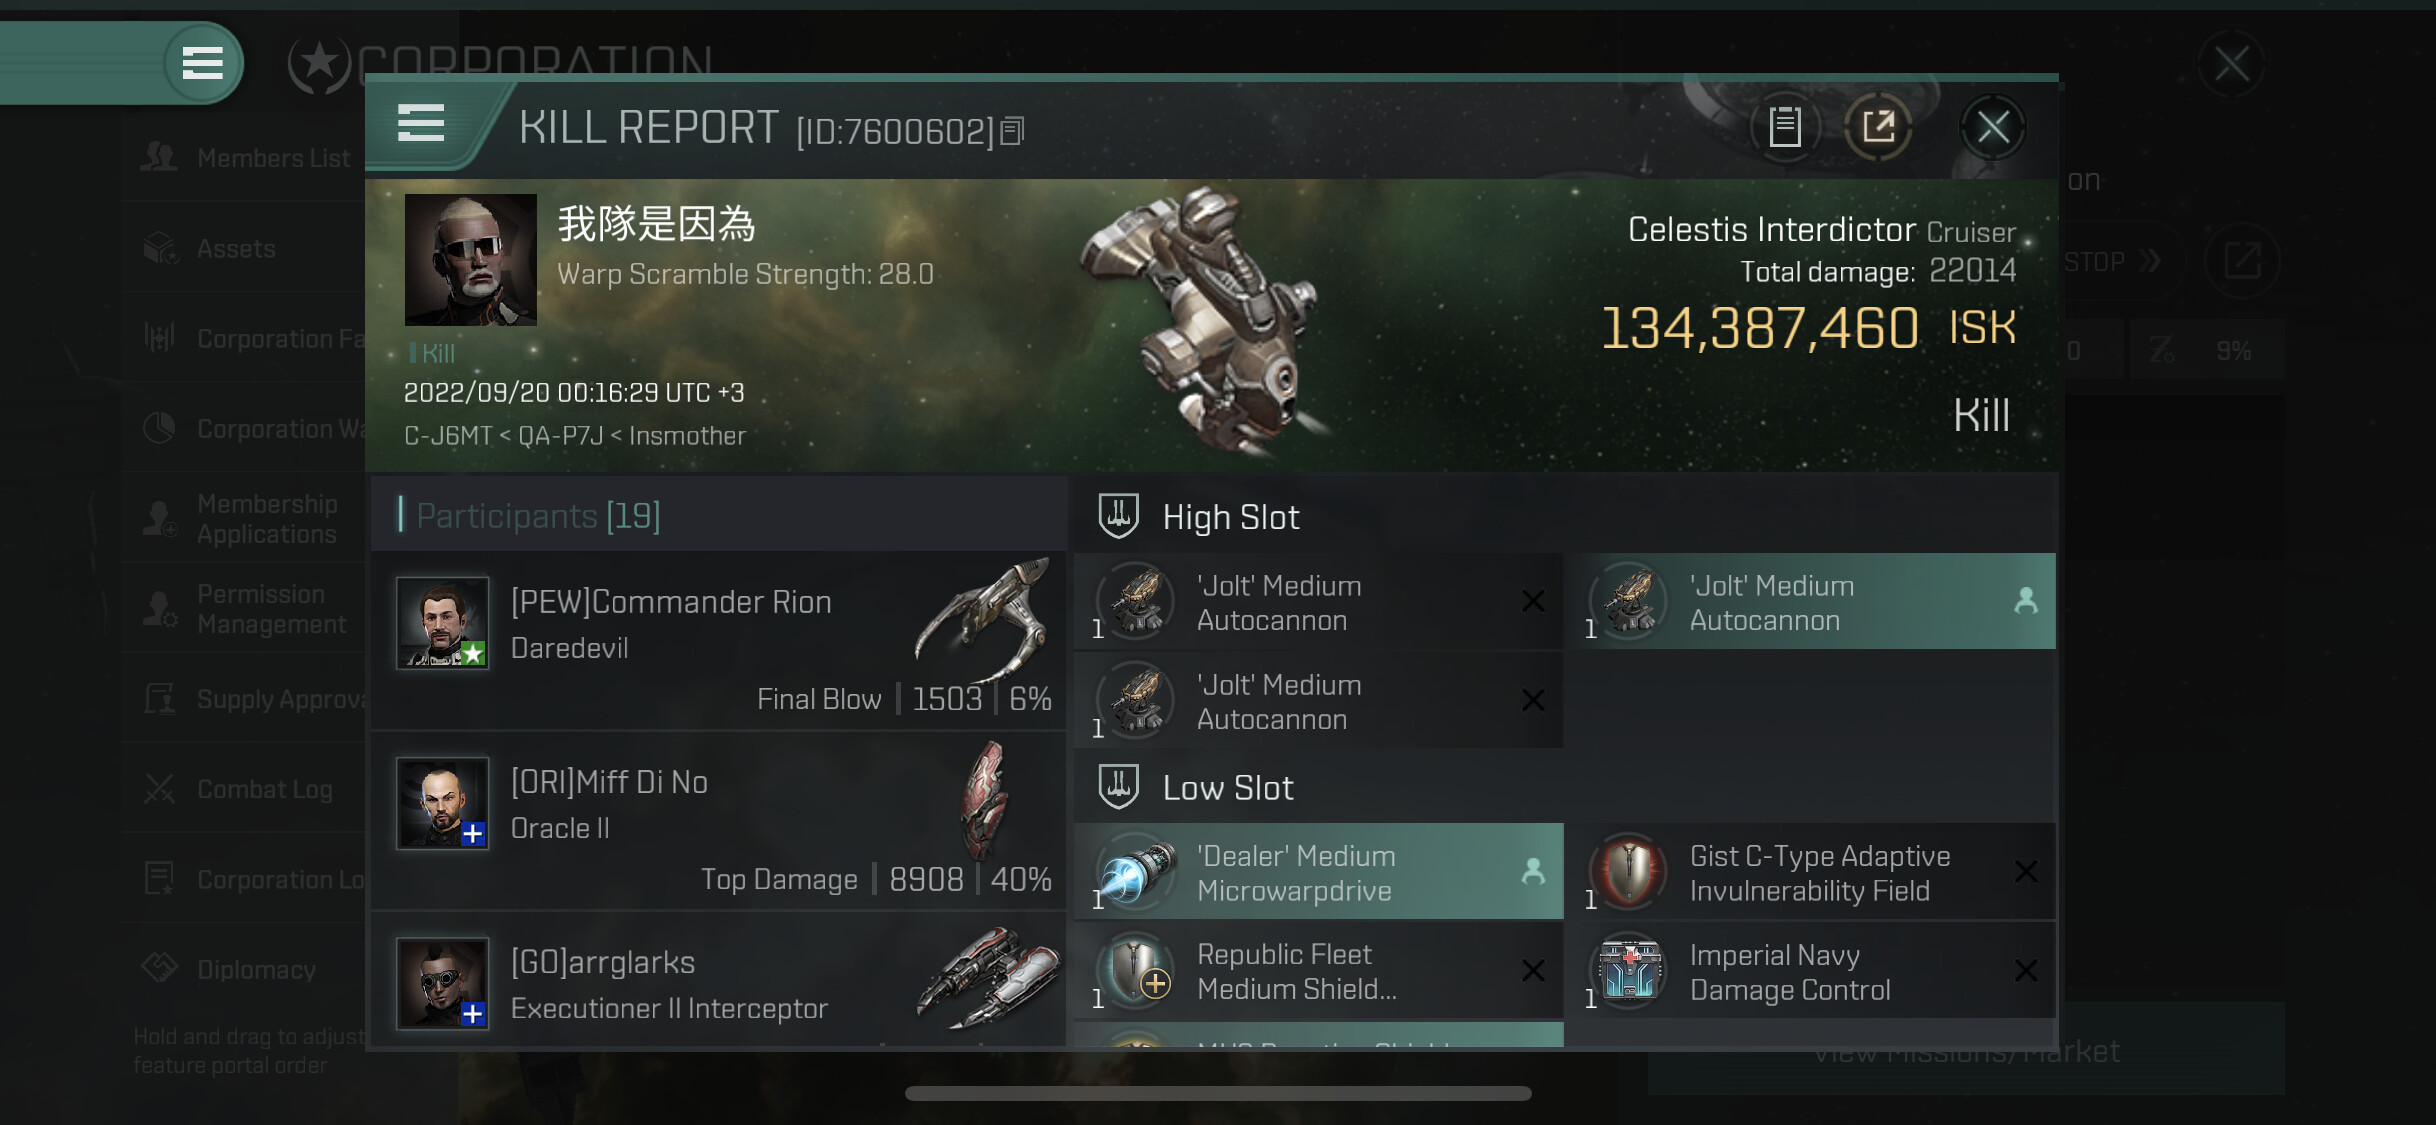The width and height of the screenshot is (2436, 1125).
Task: Click the X on the first 'Jolt' Medium Autocannon
Action: [1533, 601]
